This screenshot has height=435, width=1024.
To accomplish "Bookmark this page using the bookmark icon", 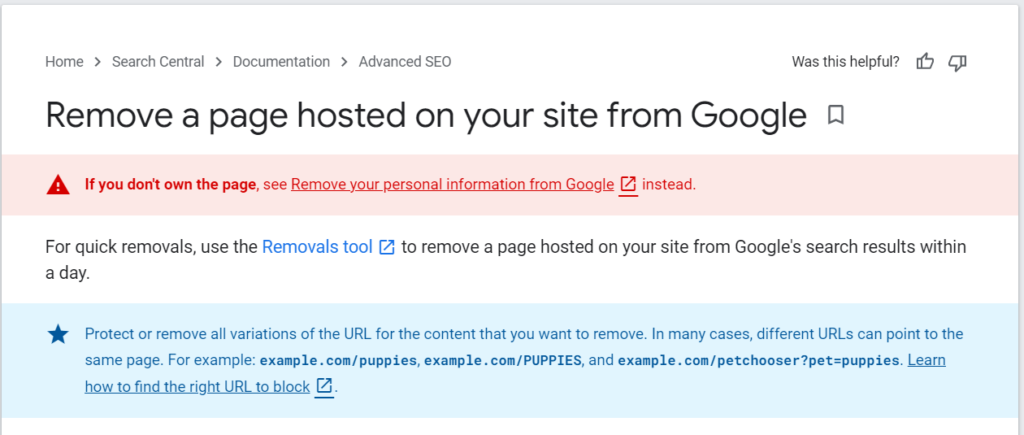I will [x=836, y=116].
